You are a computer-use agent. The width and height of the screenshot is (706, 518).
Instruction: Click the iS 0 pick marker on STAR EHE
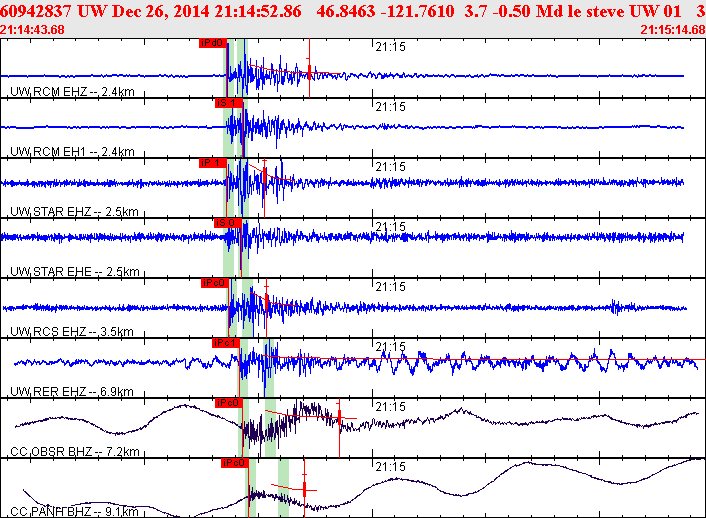[x=227, y=223]
